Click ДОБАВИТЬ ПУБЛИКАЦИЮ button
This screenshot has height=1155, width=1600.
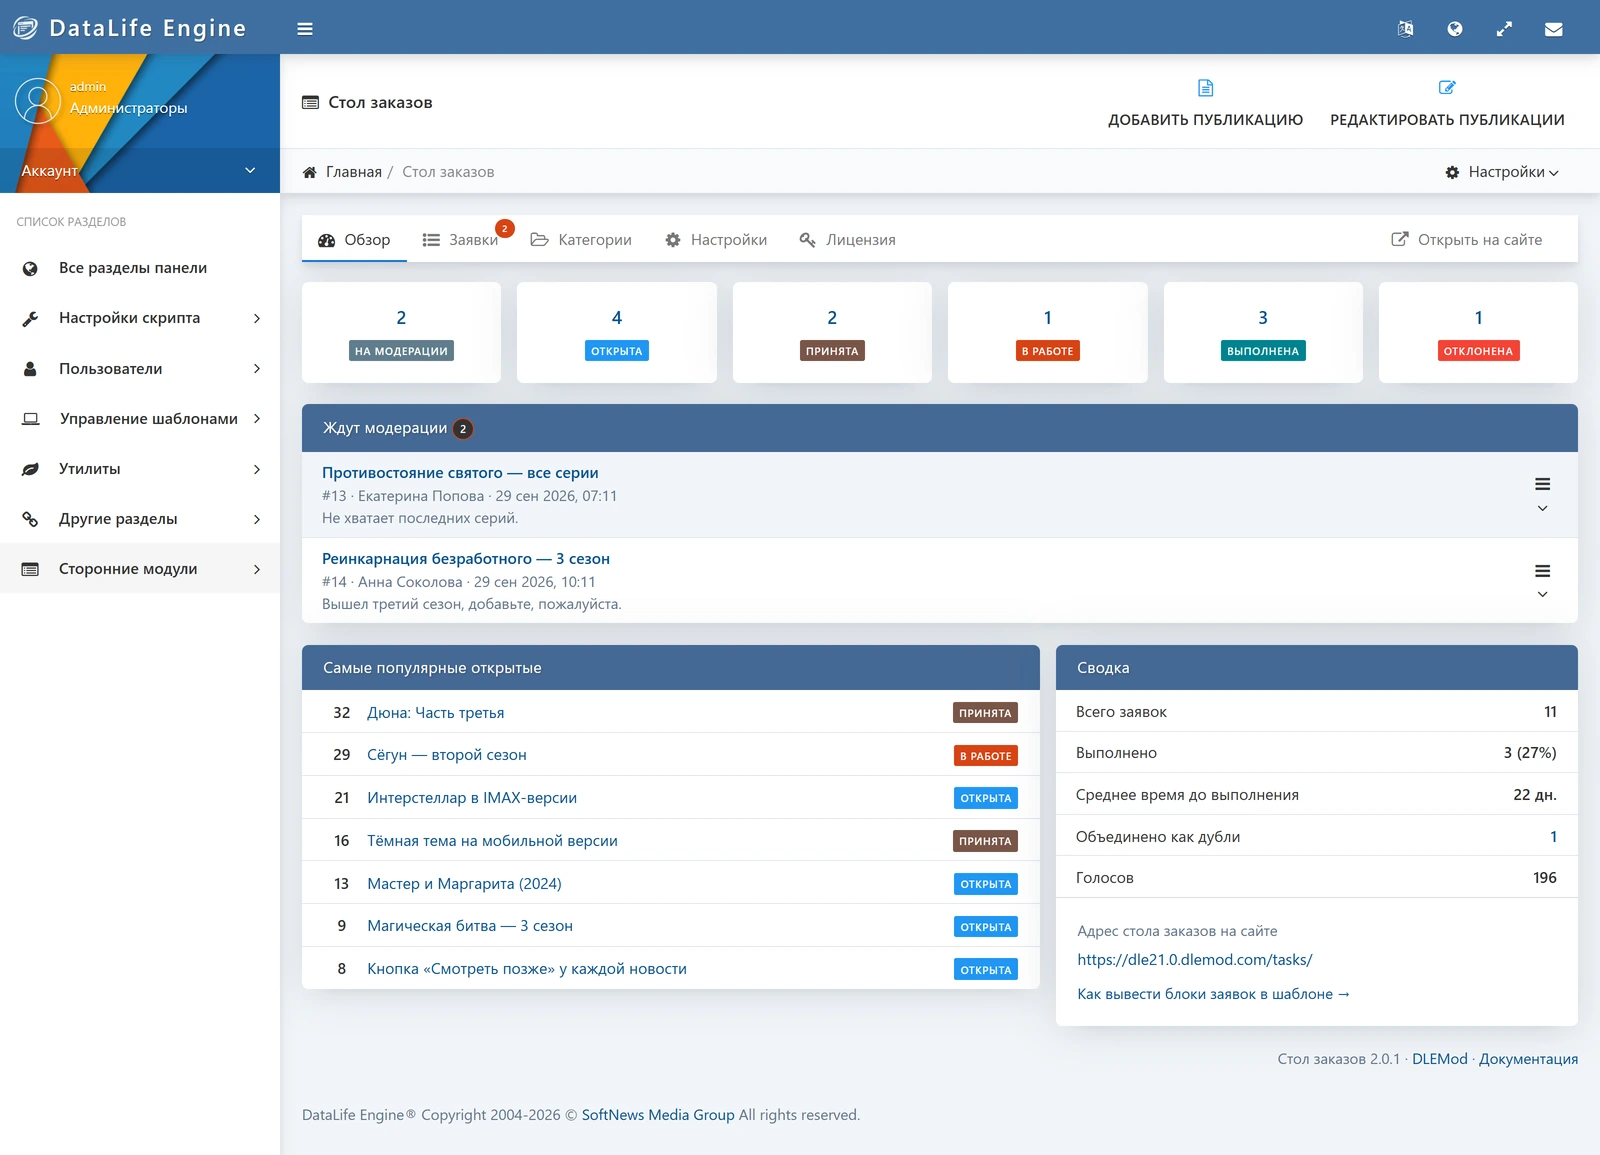coord(1205,103)
